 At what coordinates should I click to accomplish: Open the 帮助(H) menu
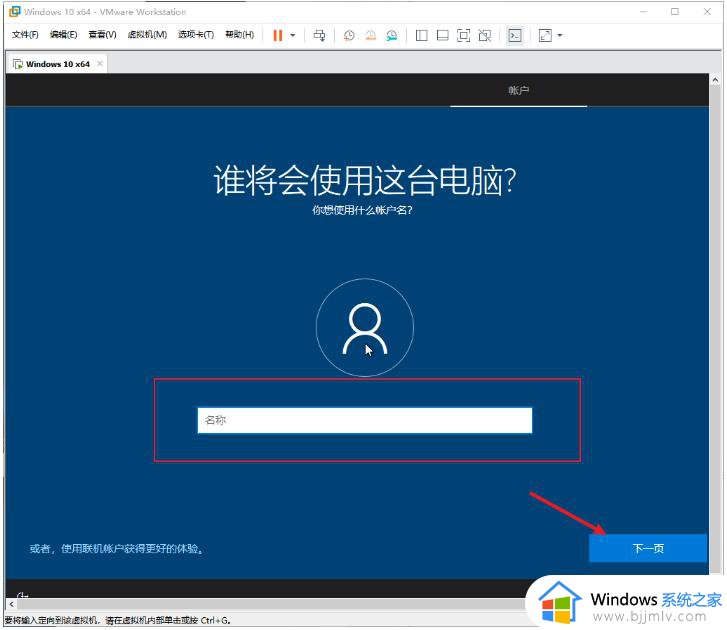point(239,34)
